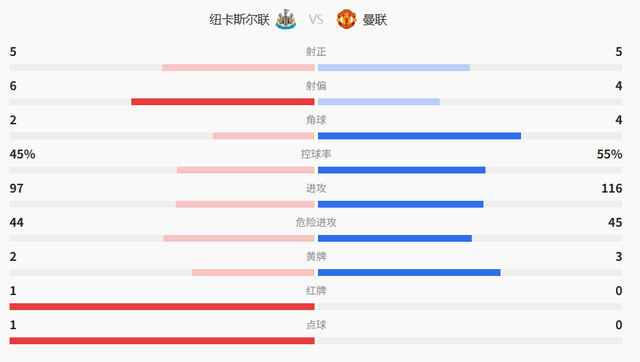Viewport: 640px width, 362px height.
Task: Select the 点球 stat label
Action: click(x=316, y=325)
